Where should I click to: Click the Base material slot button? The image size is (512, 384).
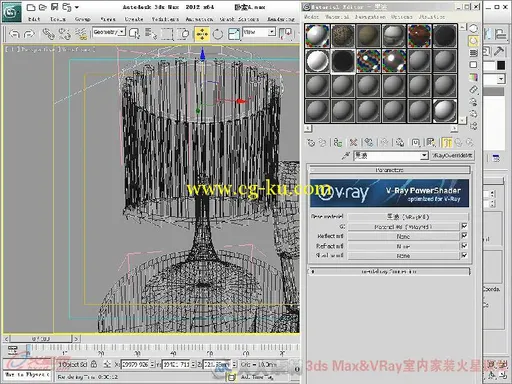click(x=408, y=217)
